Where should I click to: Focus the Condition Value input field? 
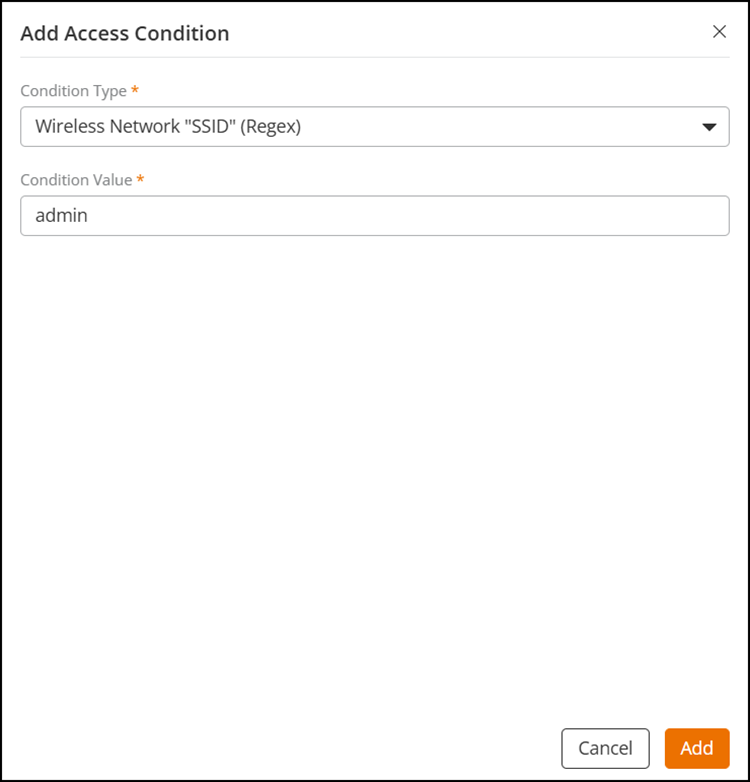click(x=375, y=215)
